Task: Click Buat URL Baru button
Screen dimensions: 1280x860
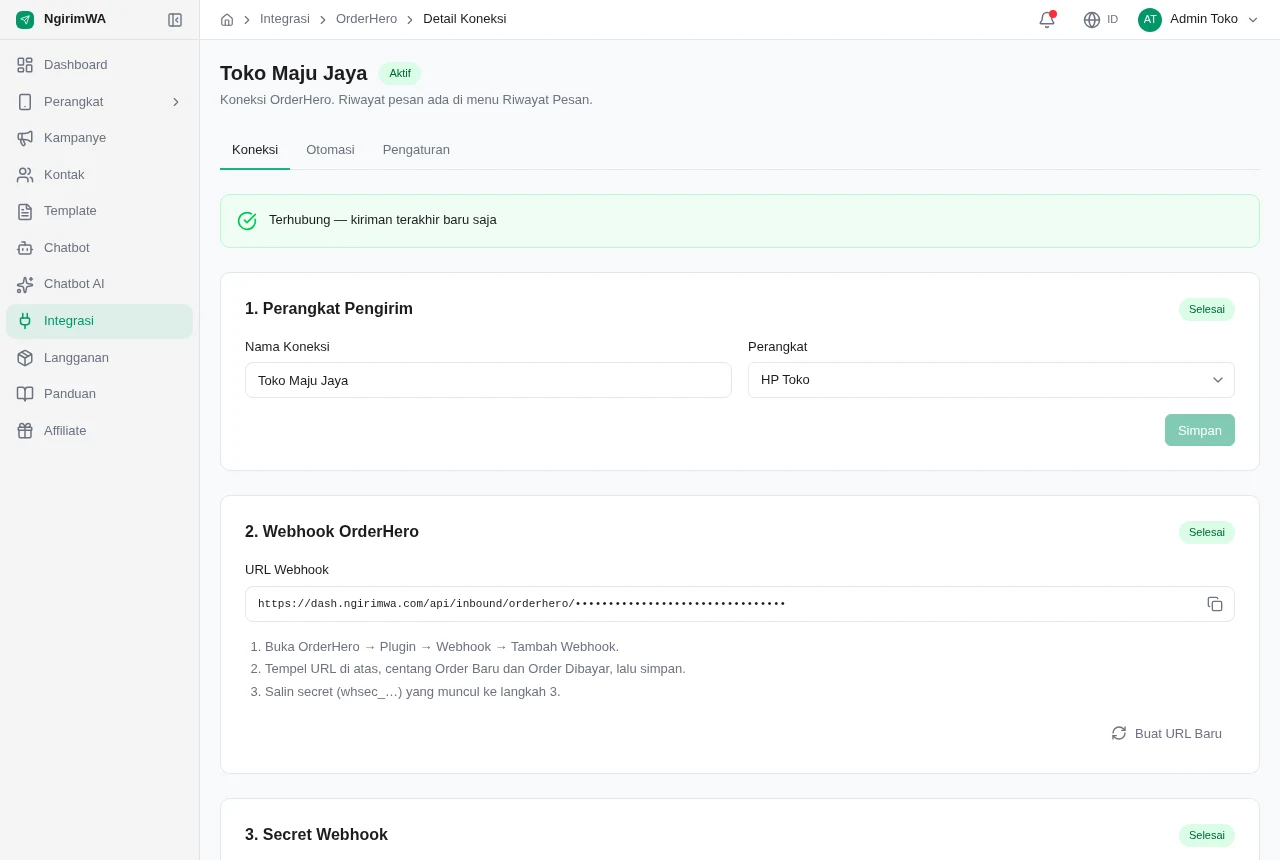Action: coord(1166,733)
